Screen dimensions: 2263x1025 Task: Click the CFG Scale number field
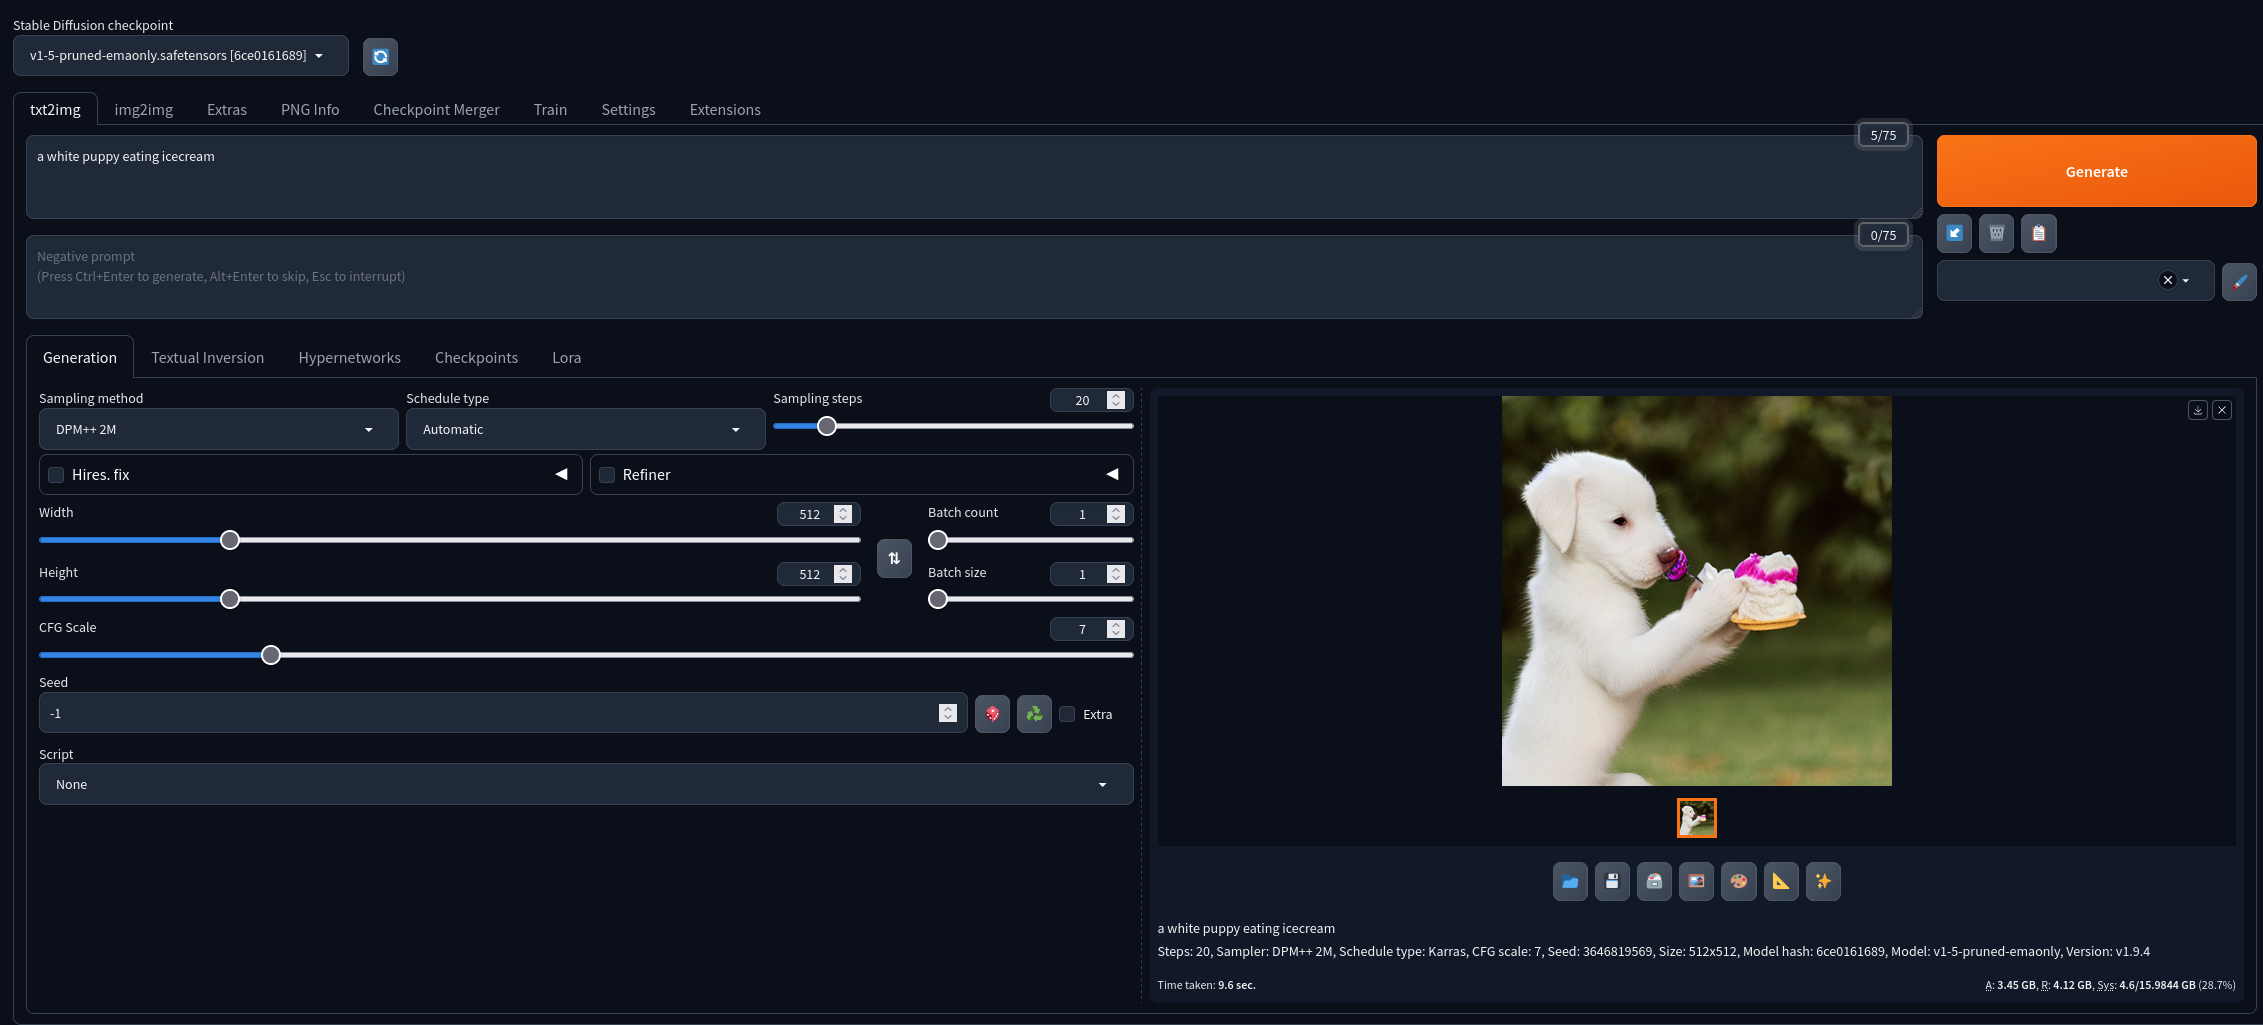(x=1091, y=629)
